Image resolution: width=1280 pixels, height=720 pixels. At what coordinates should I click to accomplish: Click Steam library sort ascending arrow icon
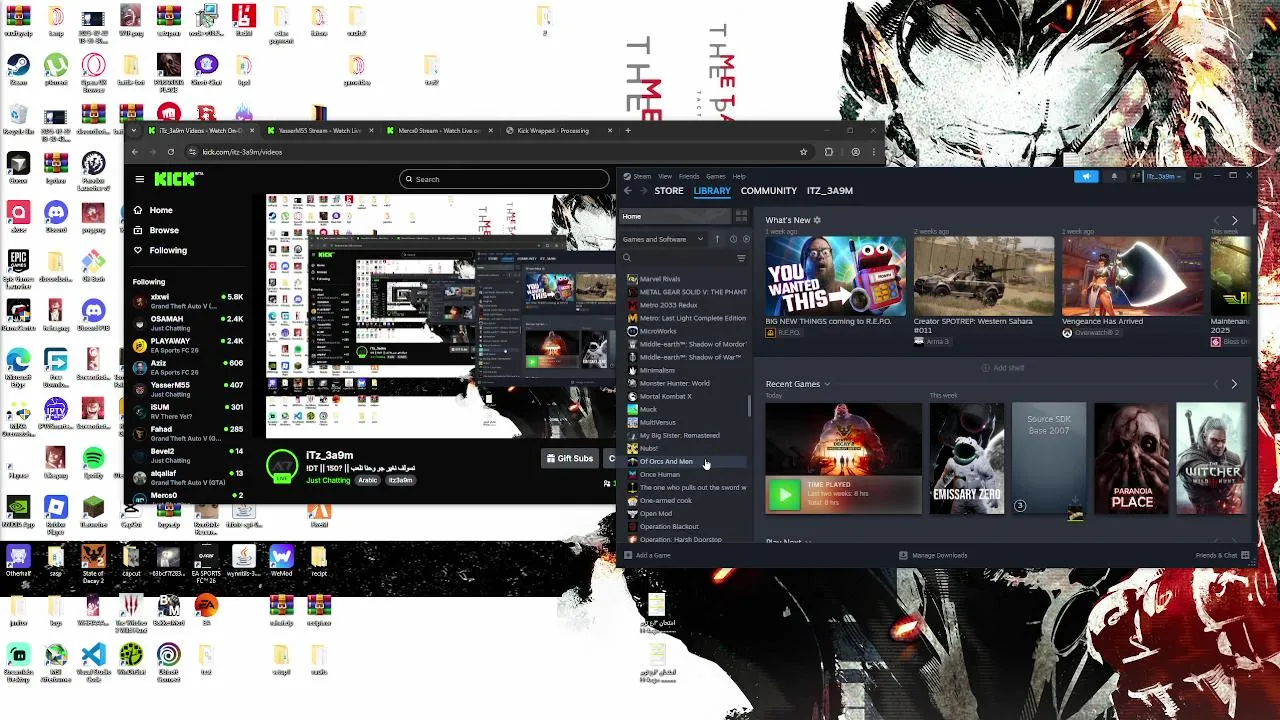[x=717, y=239]
